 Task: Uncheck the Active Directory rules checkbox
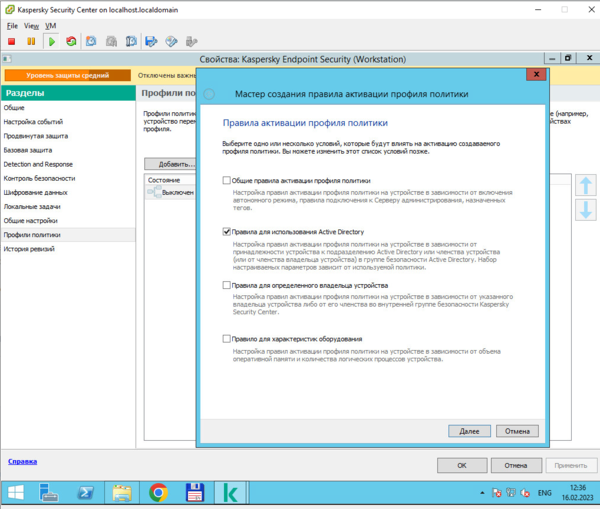pyautogui.click(x=227, y=231)
